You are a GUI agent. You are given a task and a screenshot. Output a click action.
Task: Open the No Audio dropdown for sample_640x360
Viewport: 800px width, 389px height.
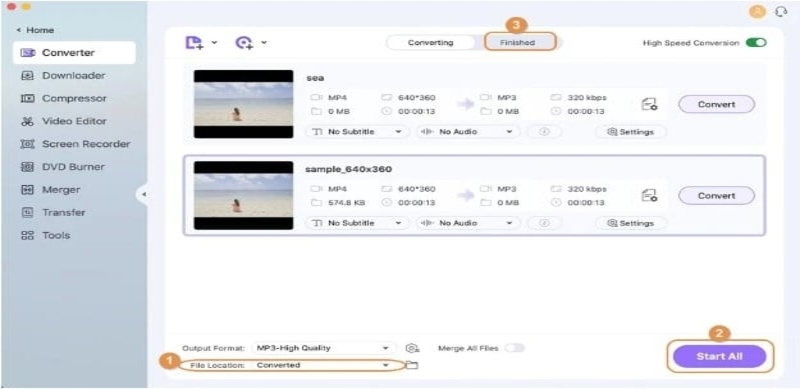pos(468,223)
